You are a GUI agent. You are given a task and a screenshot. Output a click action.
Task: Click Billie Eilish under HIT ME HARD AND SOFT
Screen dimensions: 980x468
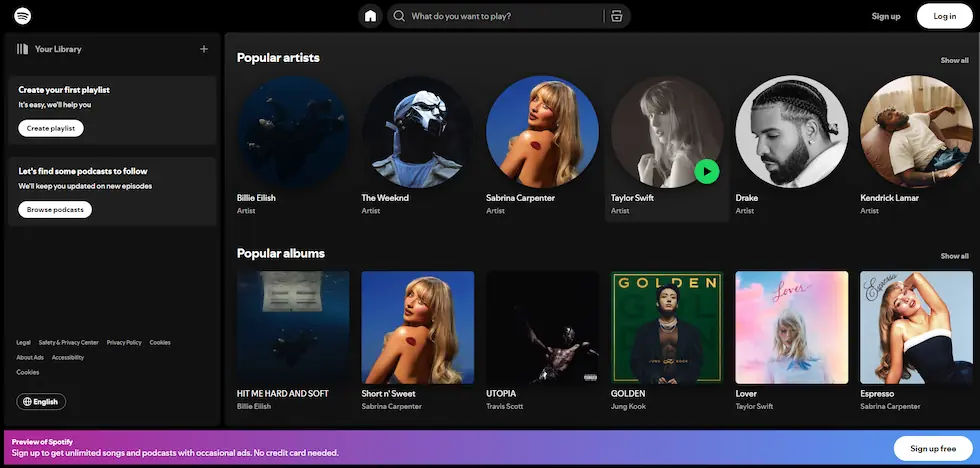pos(254,406)
